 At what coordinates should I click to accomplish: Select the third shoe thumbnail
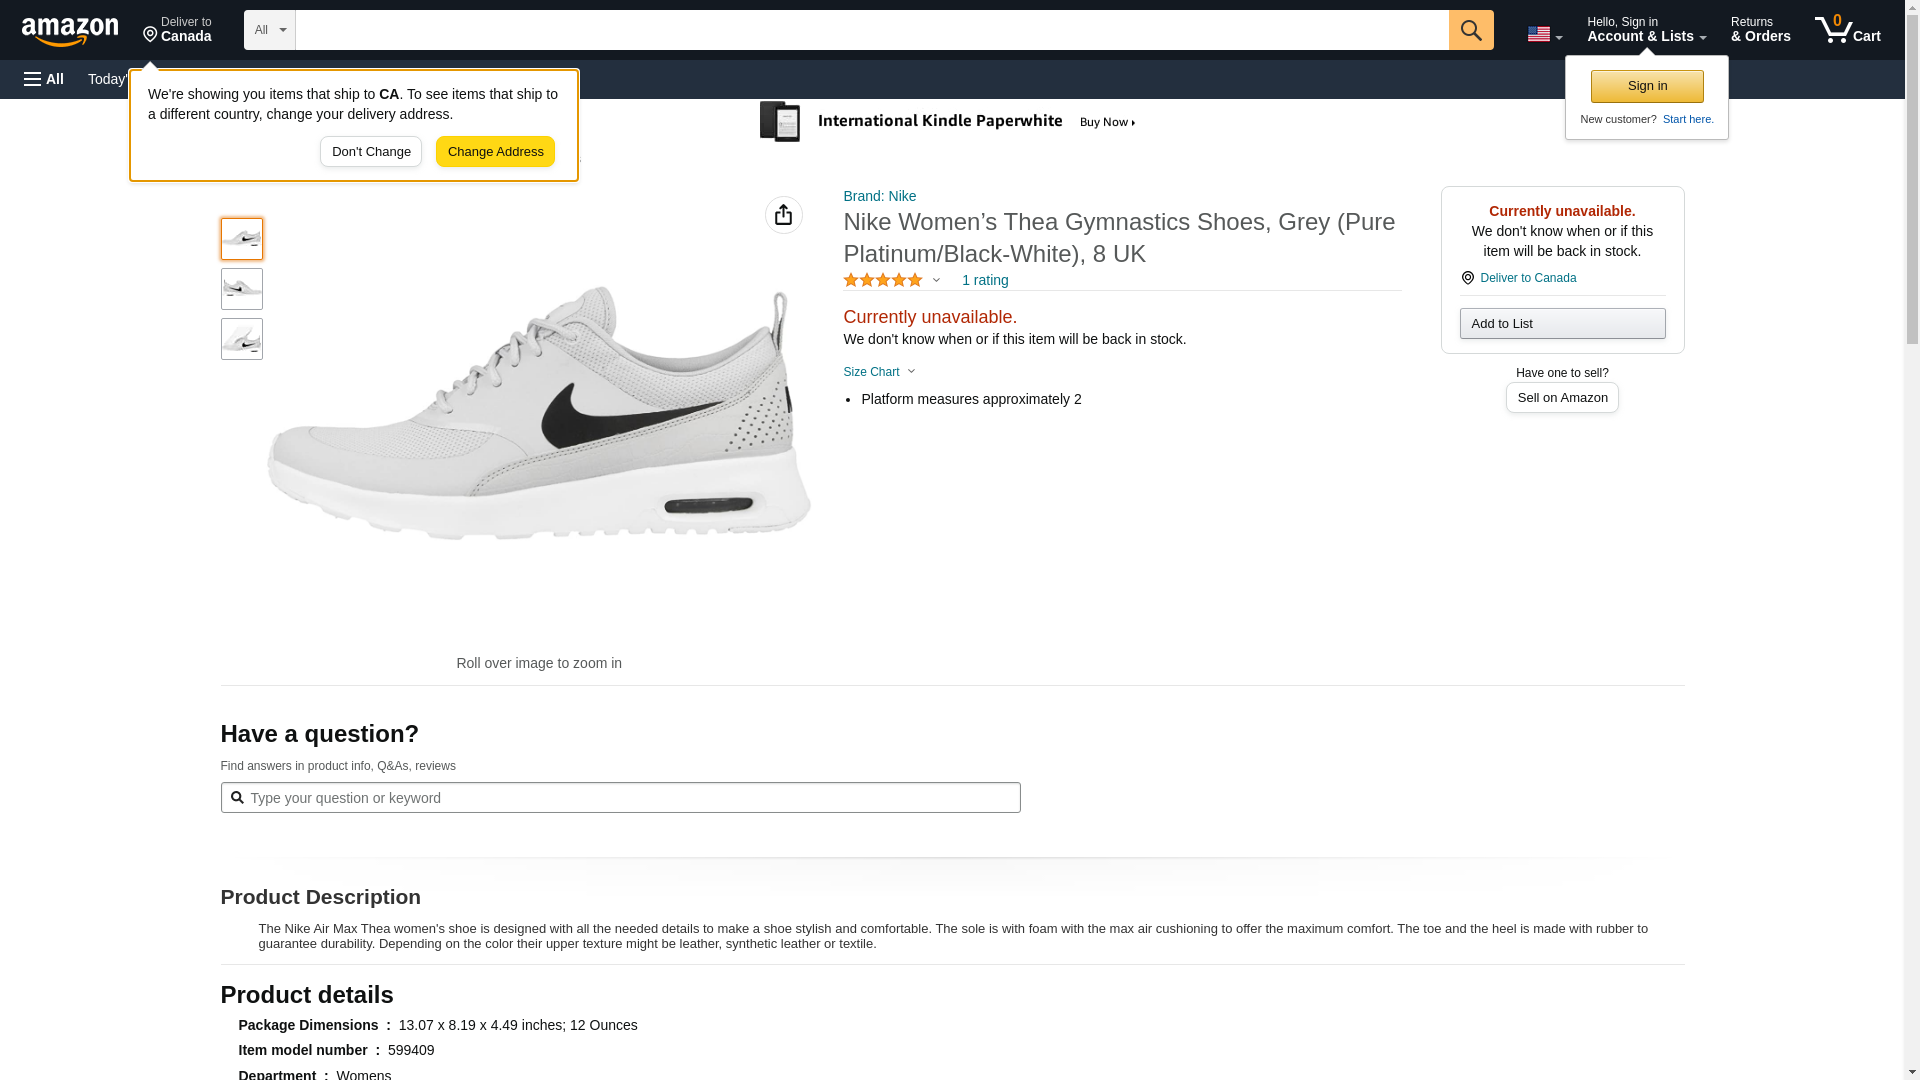(241, 339)
